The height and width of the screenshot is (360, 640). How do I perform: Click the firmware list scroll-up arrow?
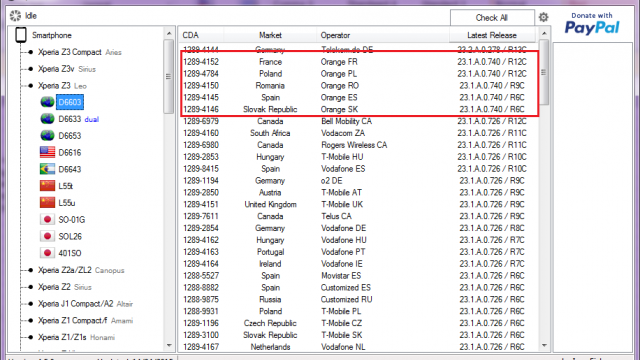coord(544,33)
